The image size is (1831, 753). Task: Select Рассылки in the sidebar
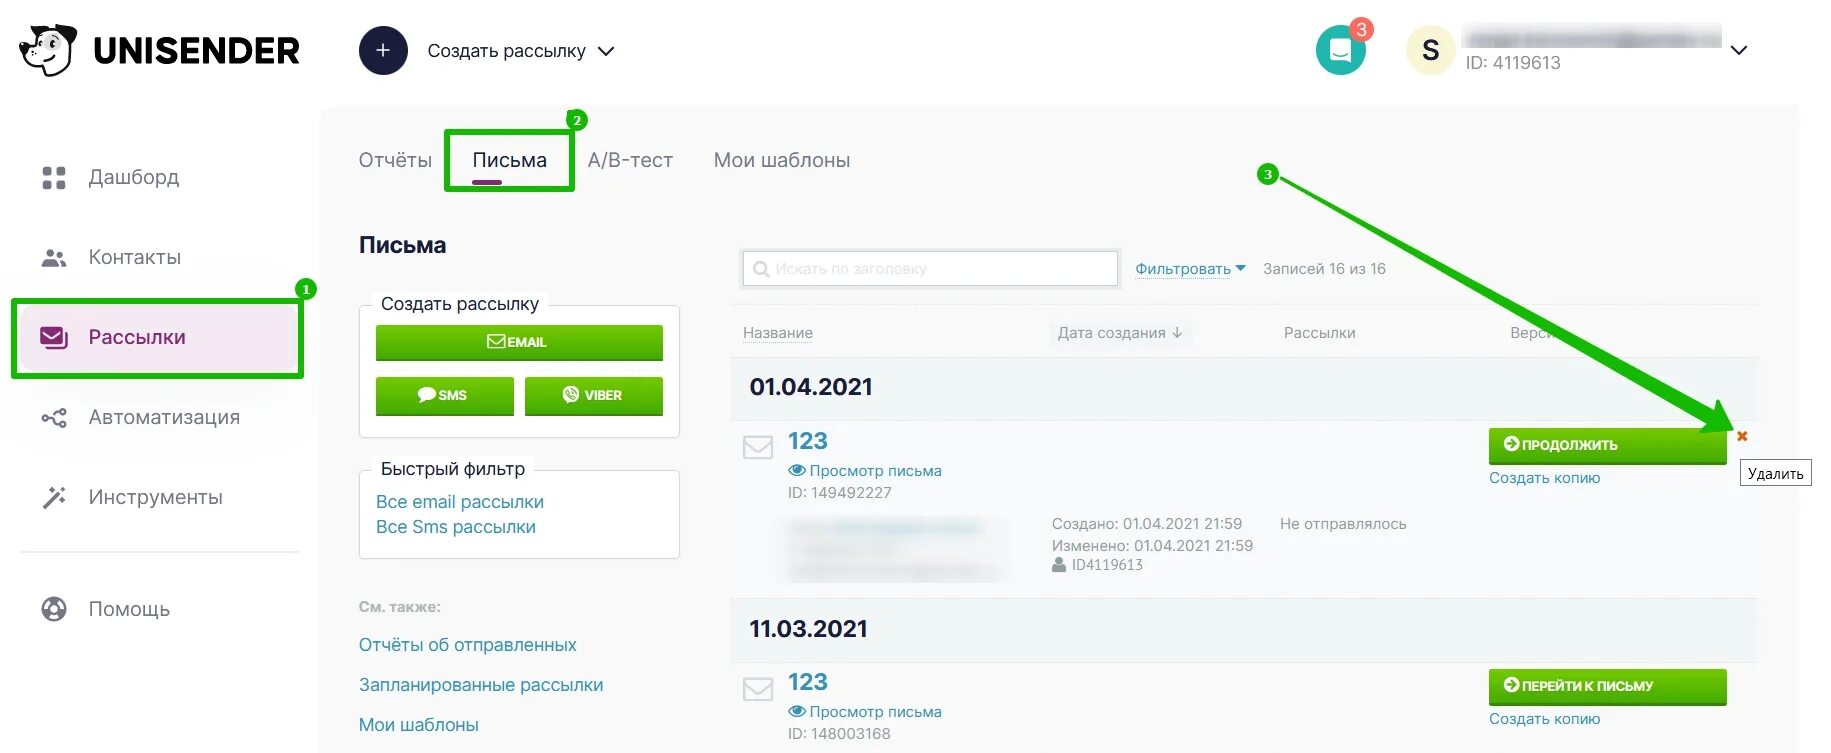point(157,337)
